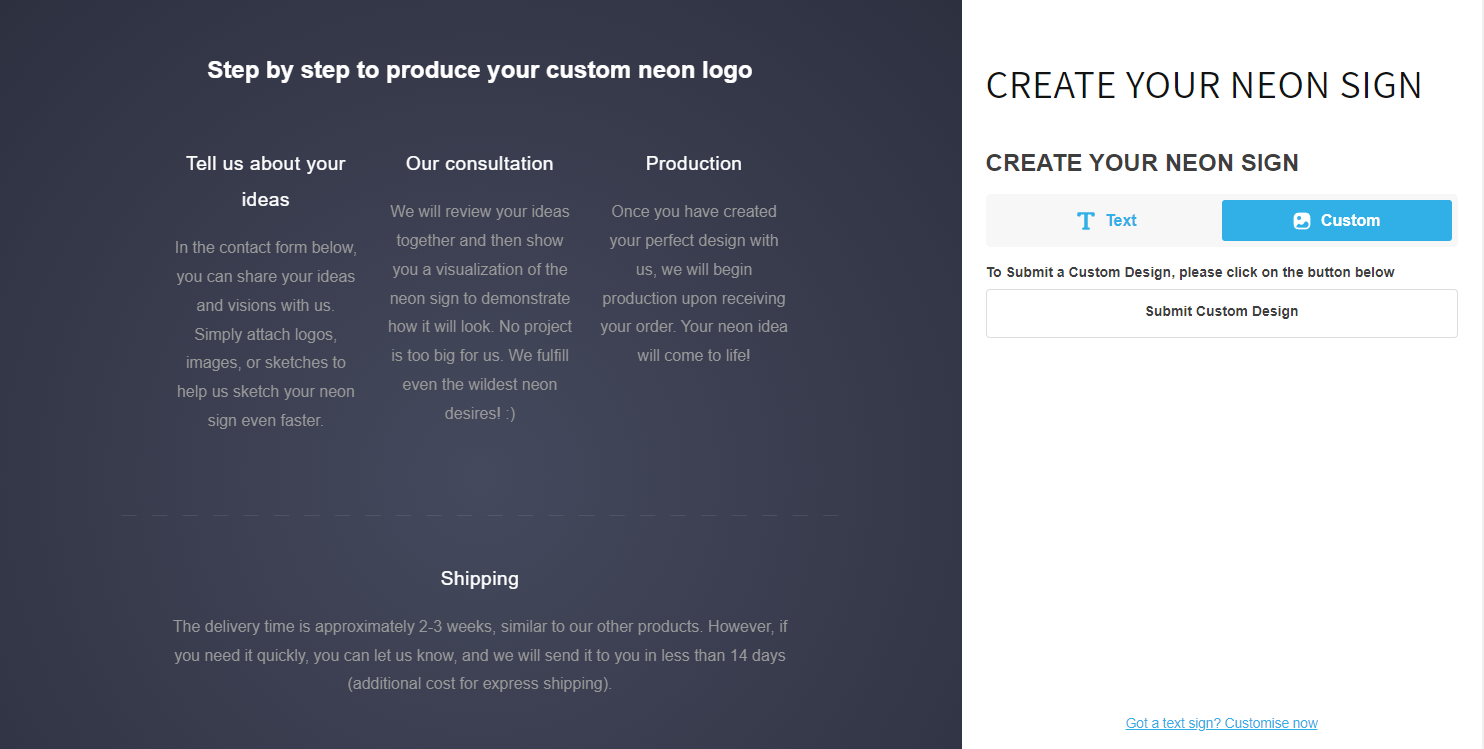Click the T icon on the Text tab

pyautogui.click(x=1085, y=221)
